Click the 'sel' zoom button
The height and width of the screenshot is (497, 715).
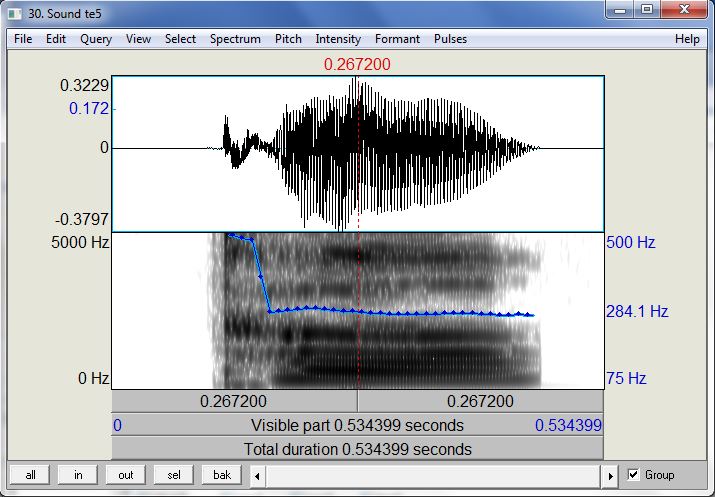pos(174,475)
